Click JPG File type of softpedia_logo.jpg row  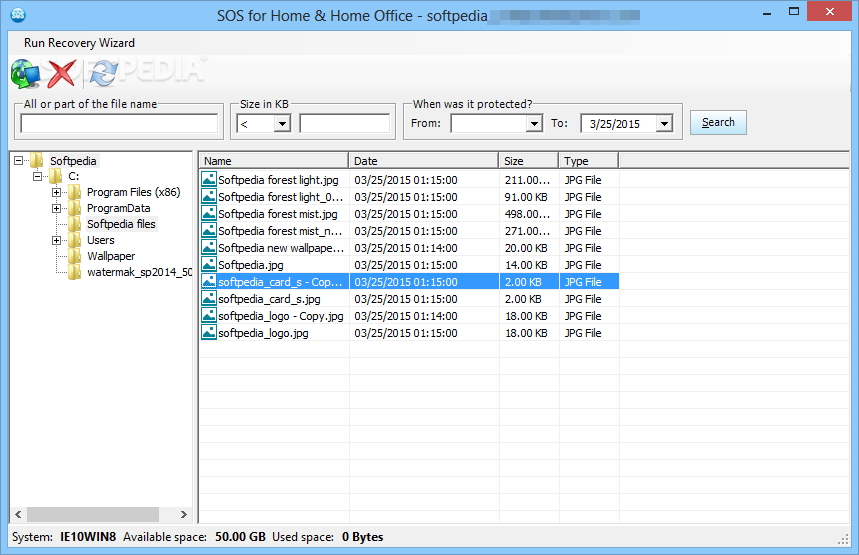pos(583,333)
